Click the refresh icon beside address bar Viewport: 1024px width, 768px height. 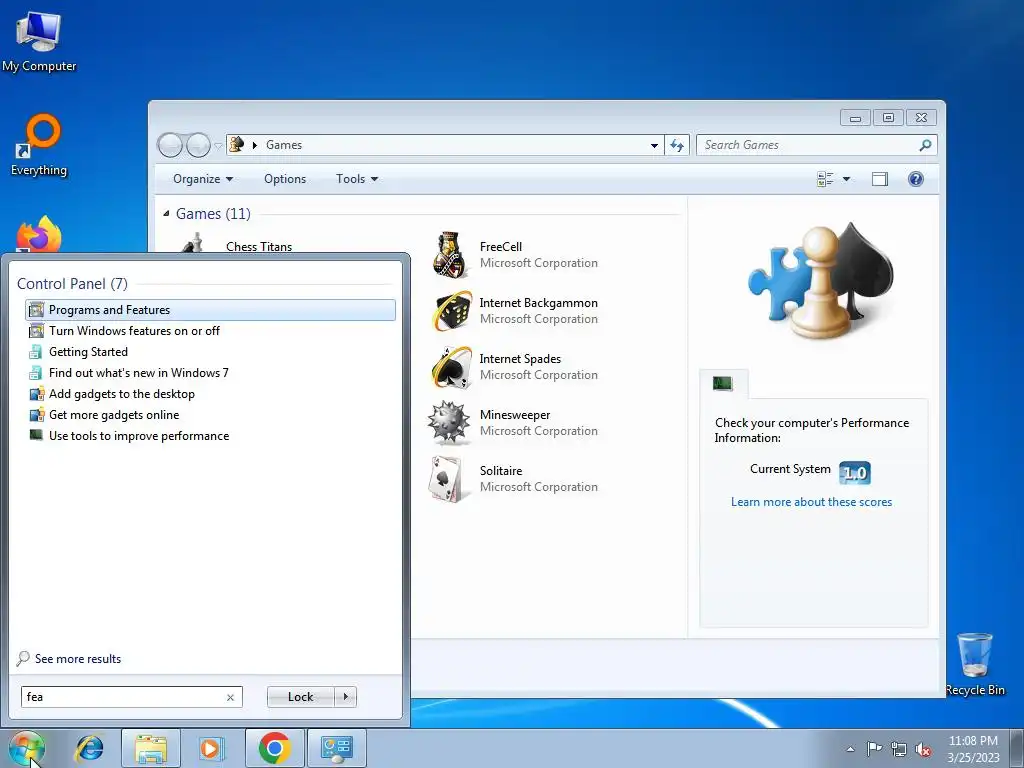coord(677,145)
